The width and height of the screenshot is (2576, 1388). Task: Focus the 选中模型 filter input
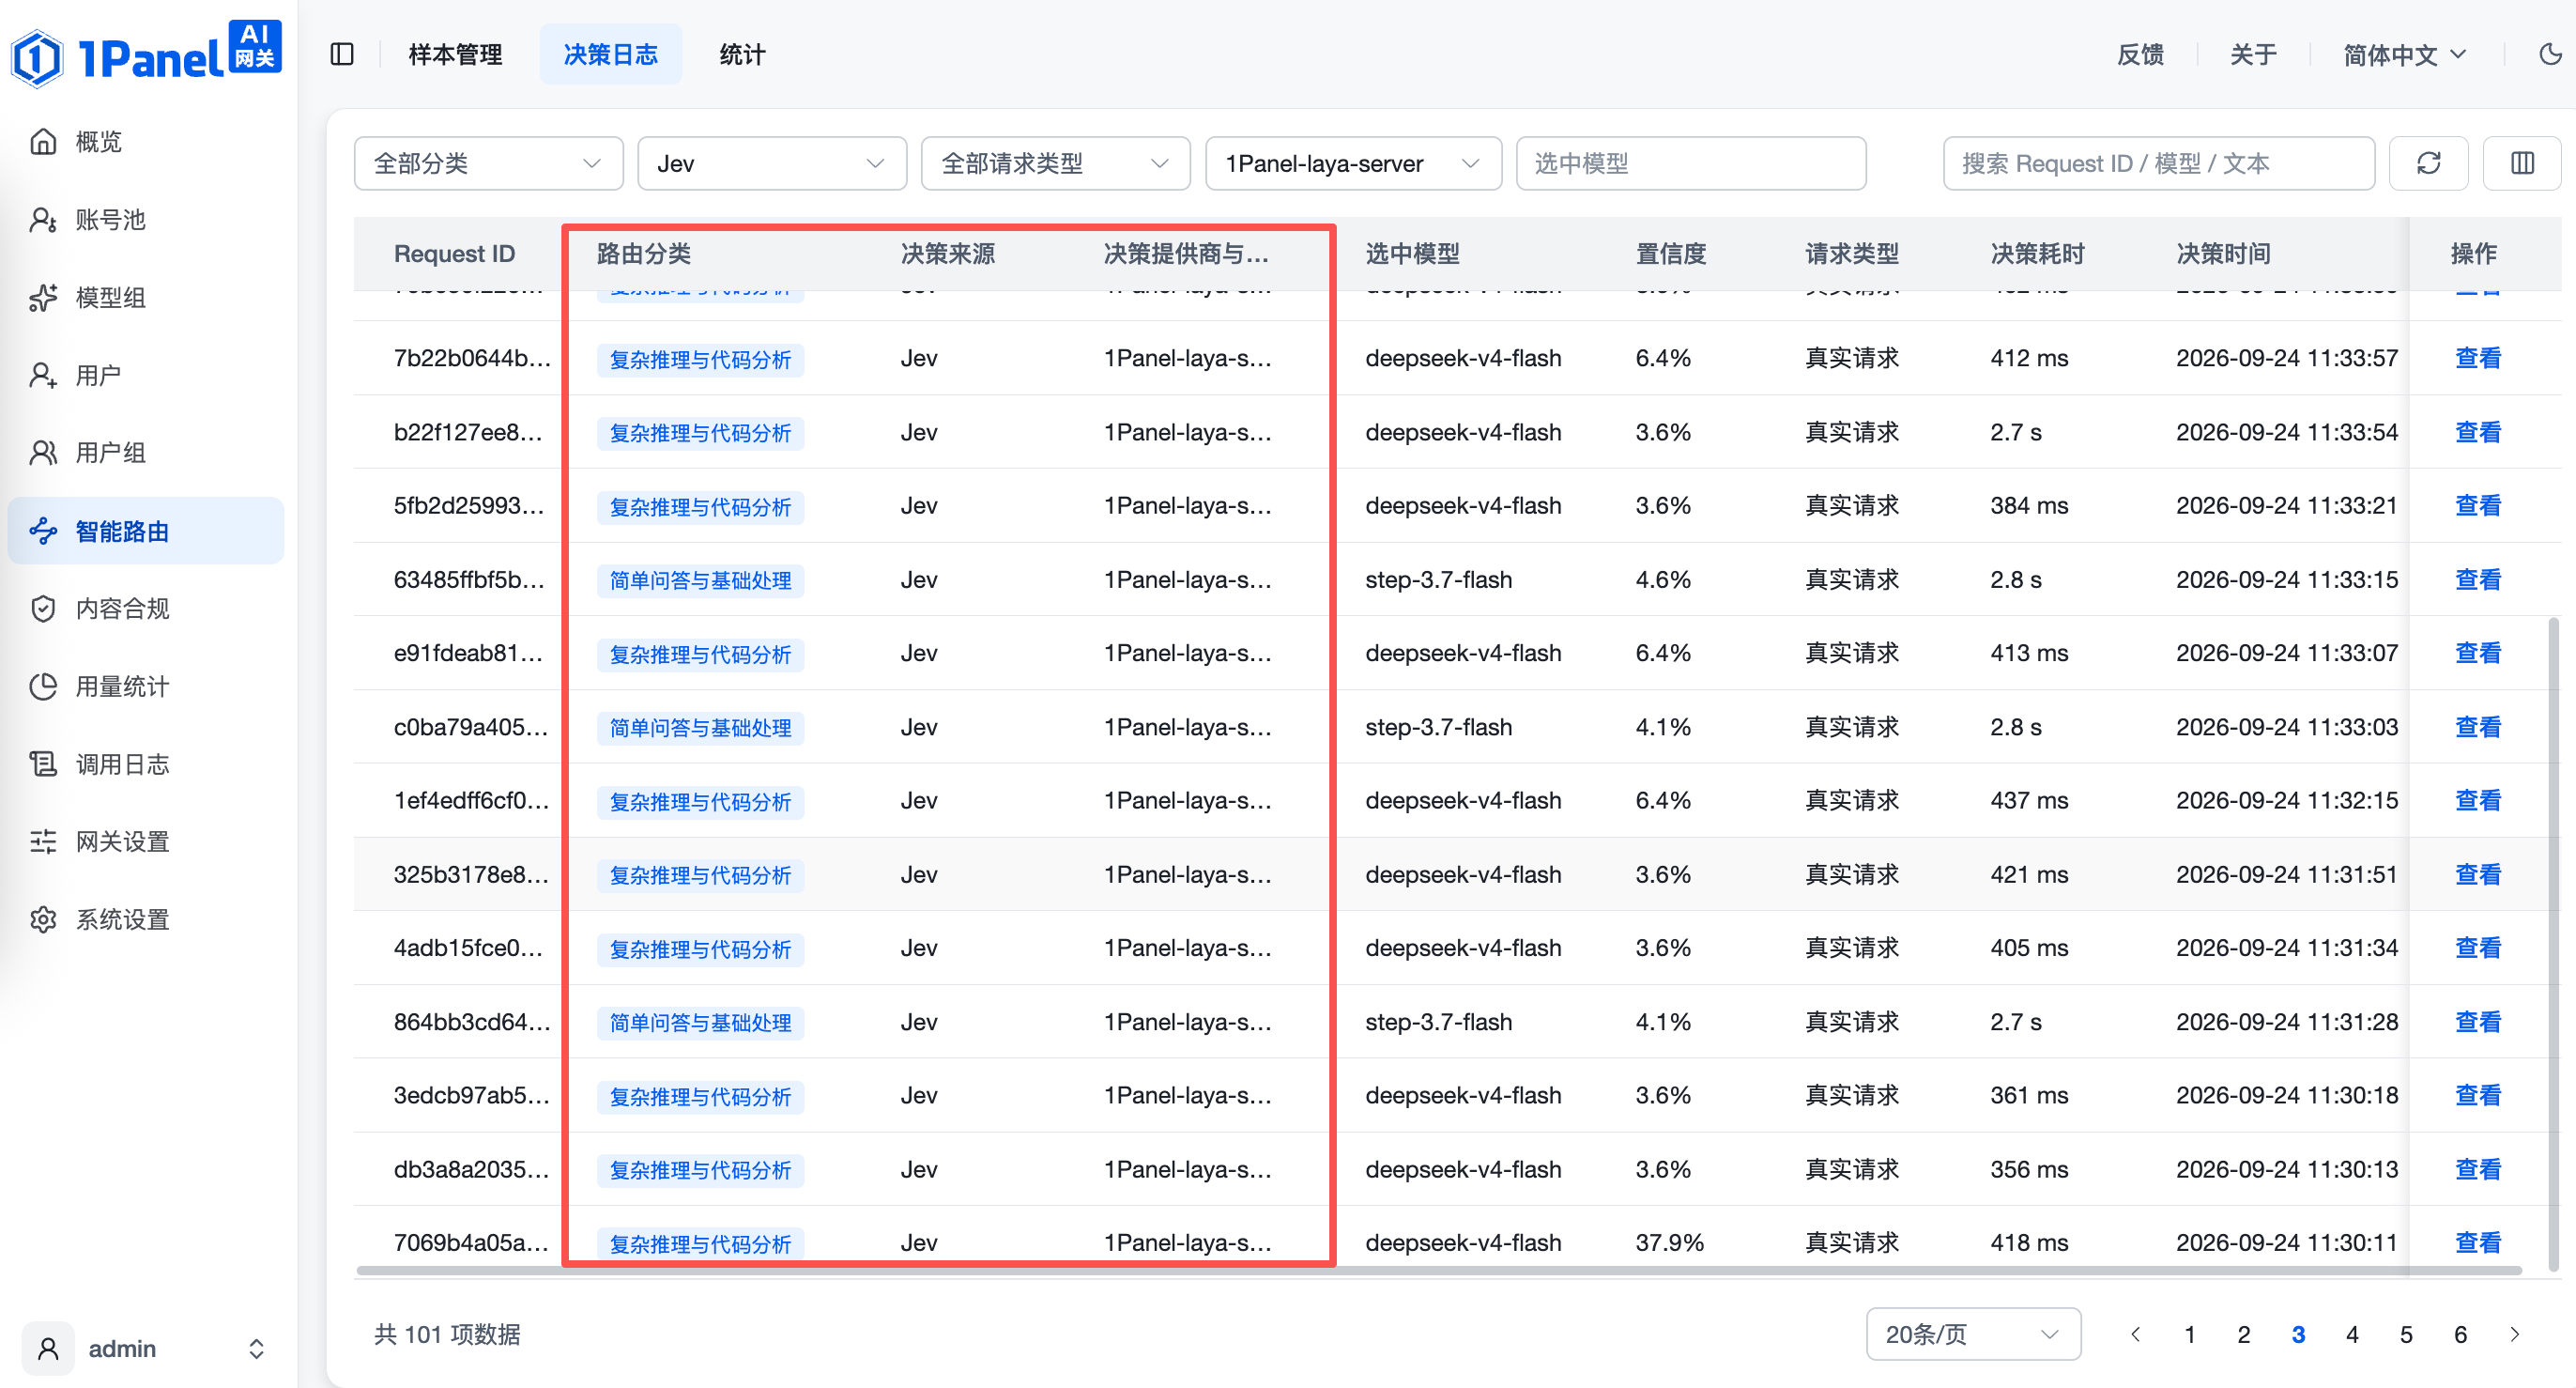coord(1691,163)
